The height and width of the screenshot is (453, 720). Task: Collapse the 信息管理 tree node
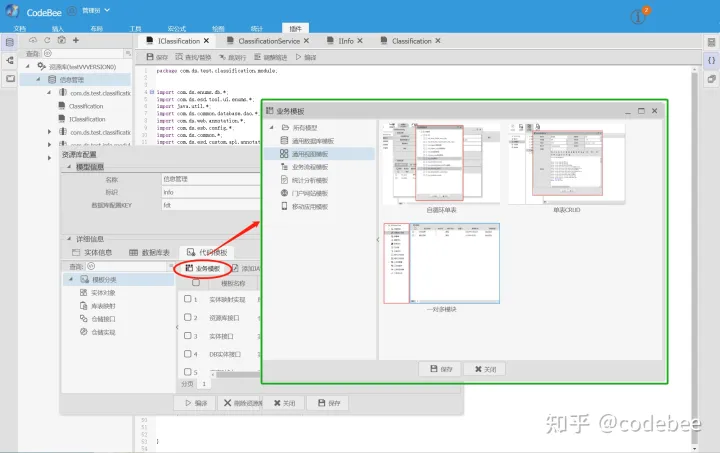tap(38, 79)
